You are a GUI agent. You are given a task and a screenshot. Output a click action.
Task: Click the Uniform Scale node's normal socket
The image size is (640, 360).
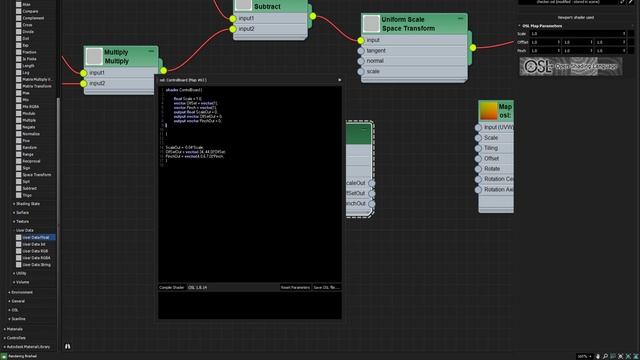click(361, 61)
